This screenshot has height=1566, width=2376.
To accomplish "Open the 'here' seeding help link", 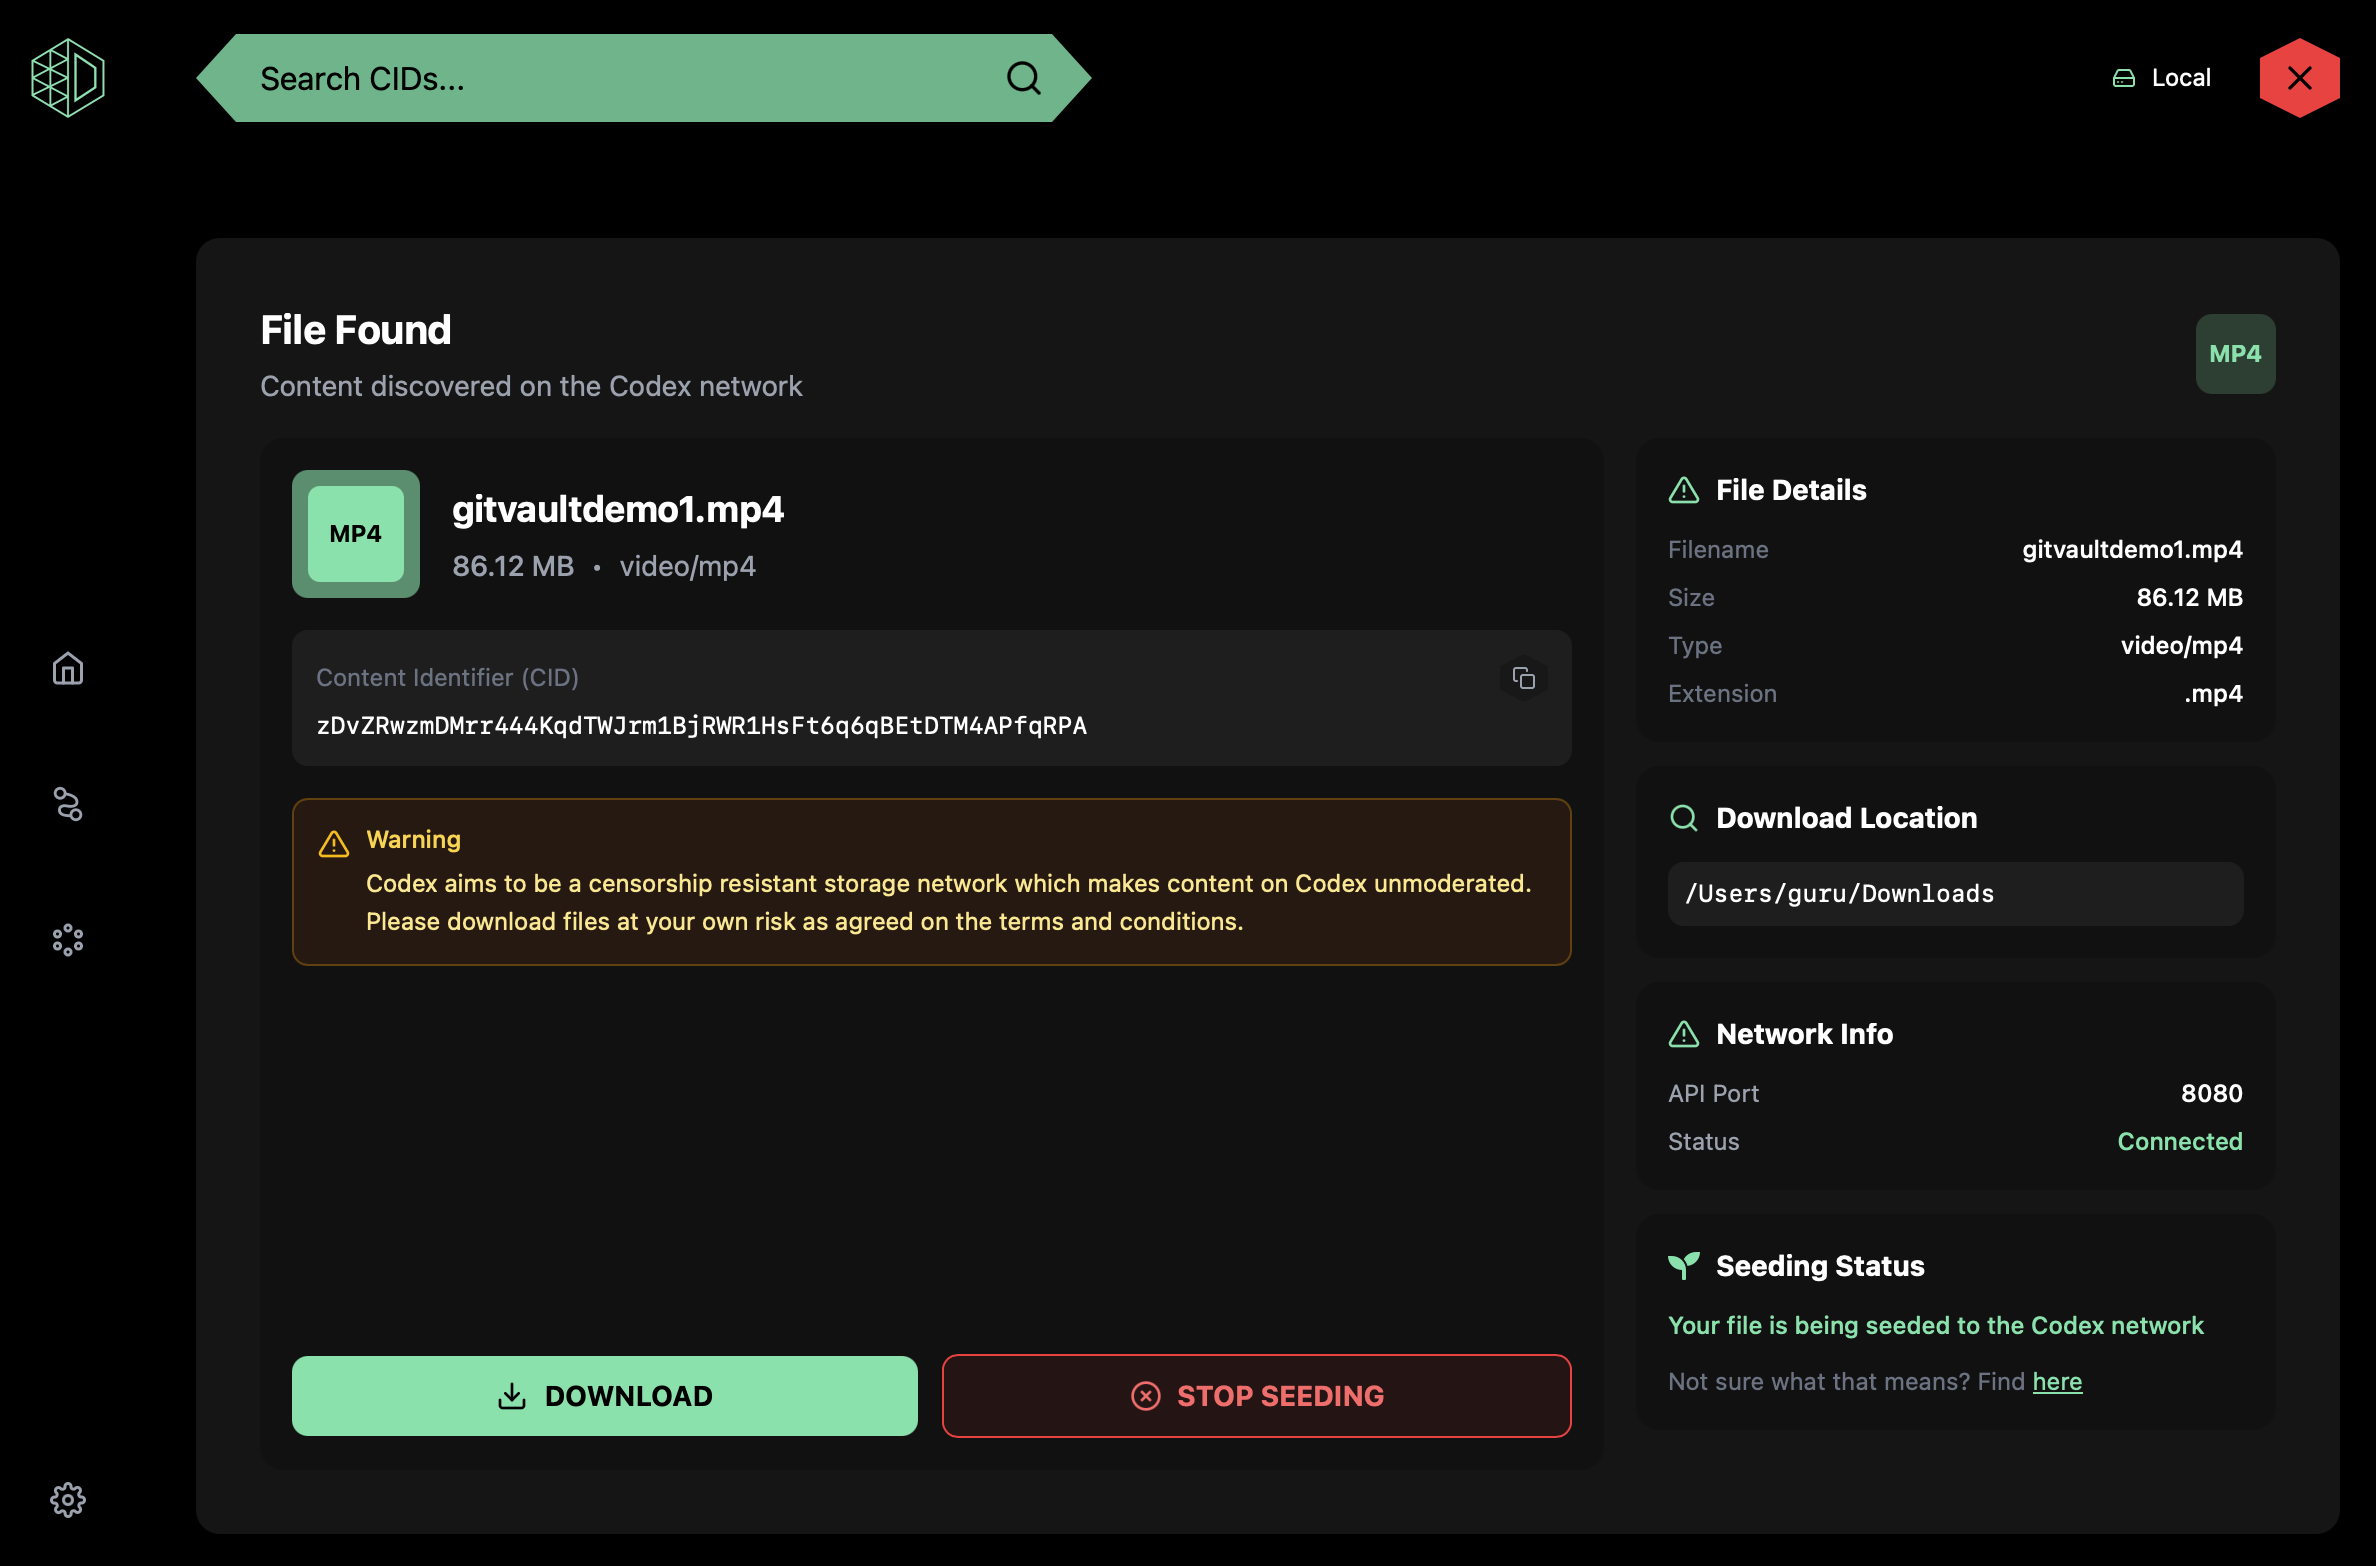I will (2057, 1381).
